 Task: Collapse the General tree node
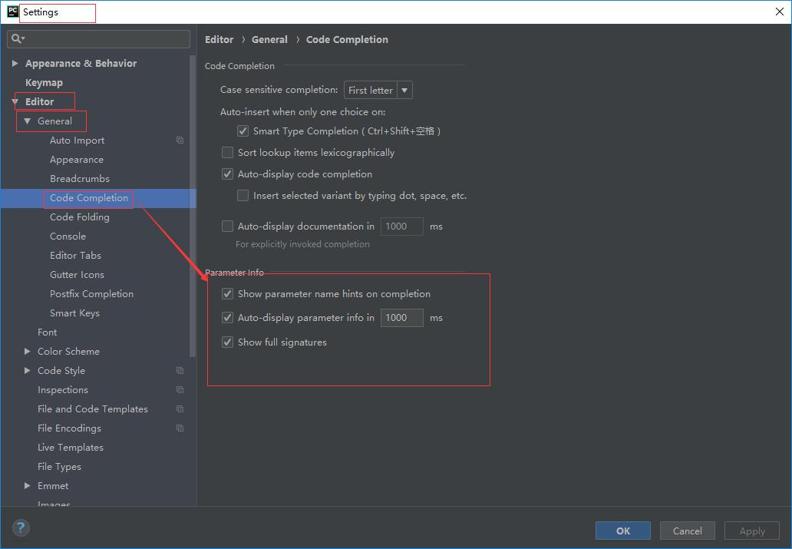[27, 121]
